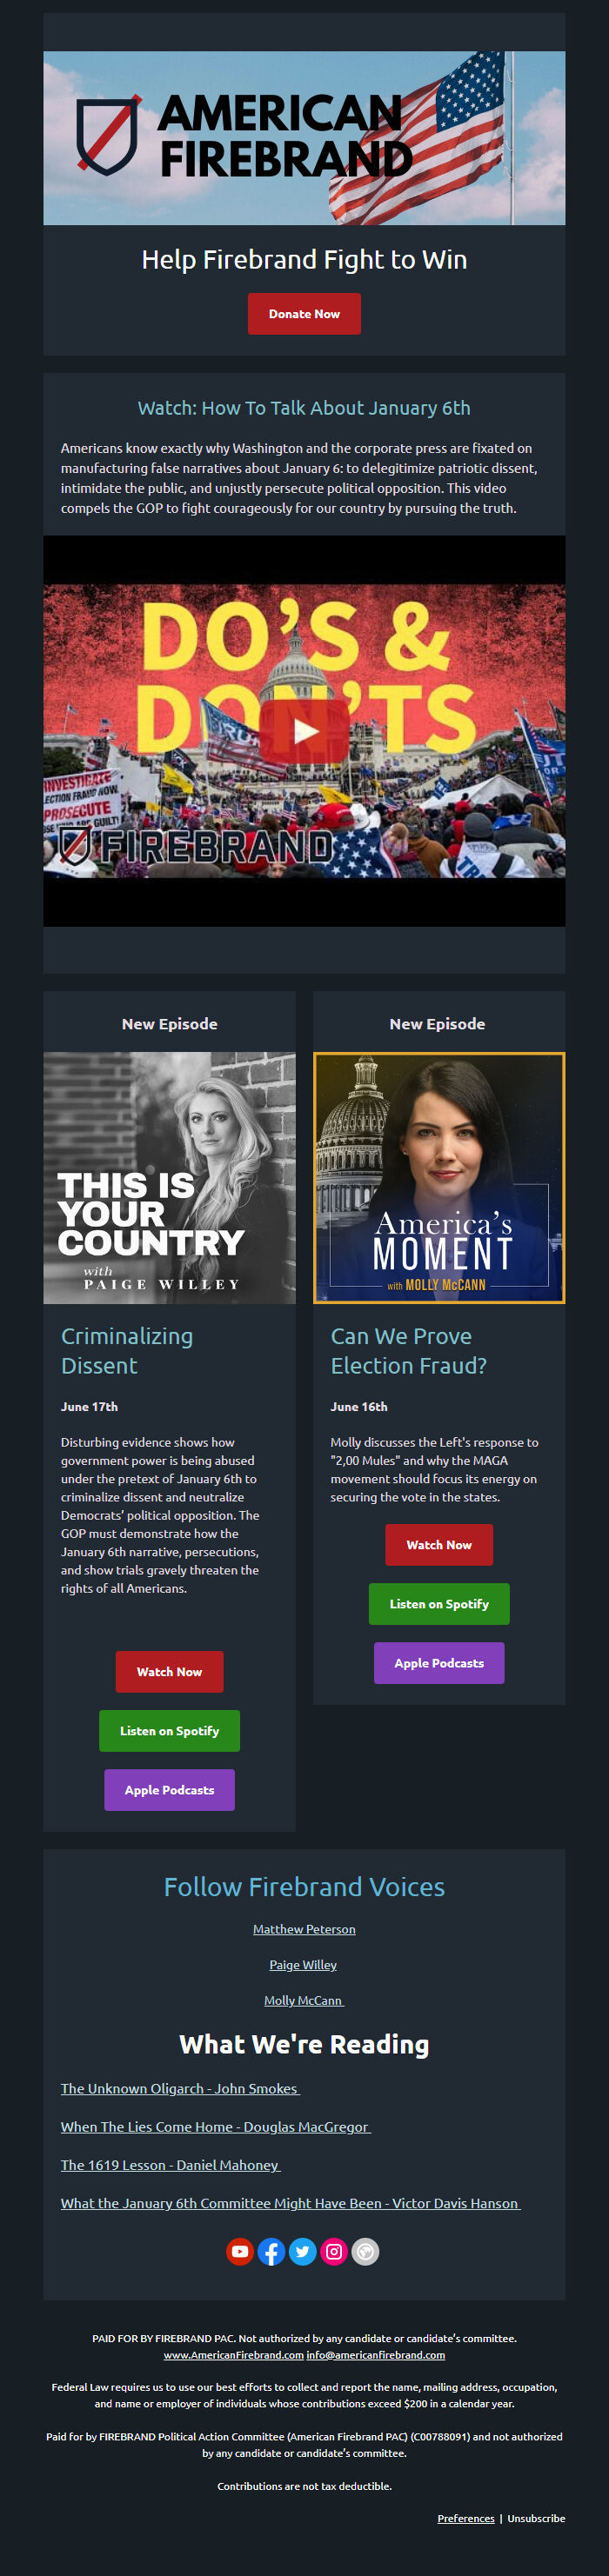Click the Unsubscribe link
Viewport: 609px width, 2576px height.
(536, 2518)
